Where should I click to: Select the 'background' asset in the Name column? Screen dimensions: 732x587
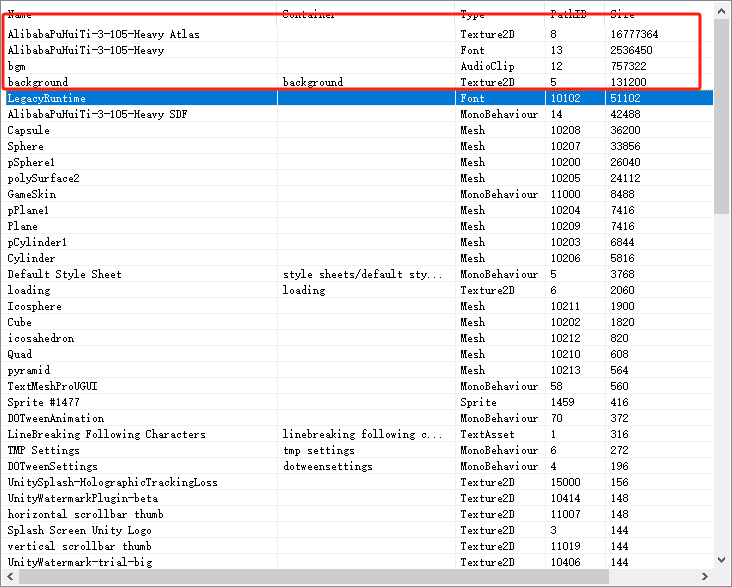(x=38, y=82)
